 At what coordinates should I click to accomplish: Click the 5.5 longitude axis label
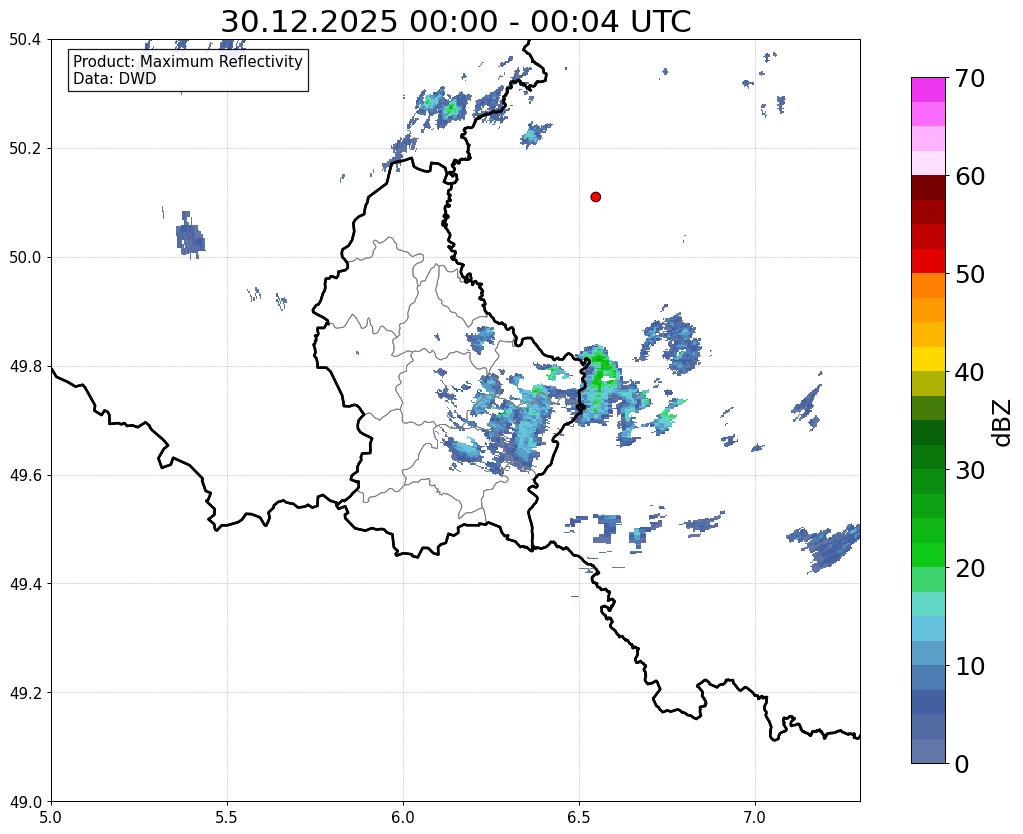pyautogui.click(x=227, y=817)
